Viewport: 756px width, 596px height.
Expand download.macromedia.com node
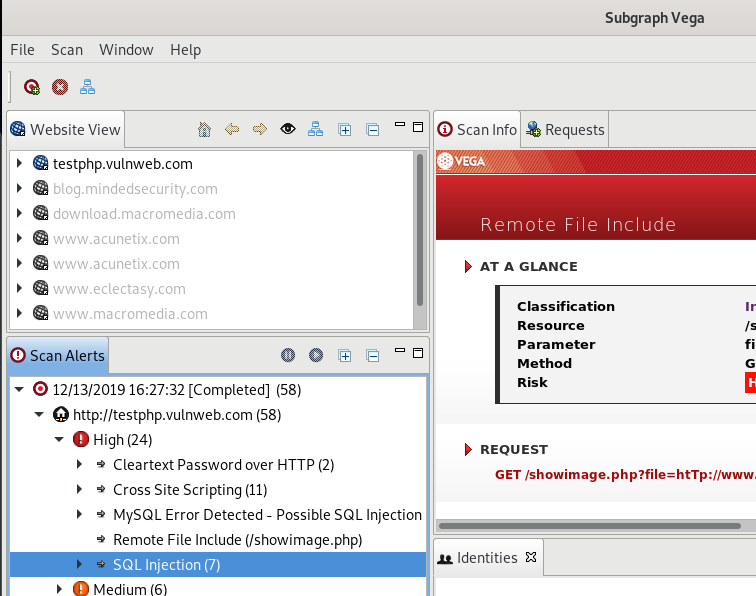19,213
